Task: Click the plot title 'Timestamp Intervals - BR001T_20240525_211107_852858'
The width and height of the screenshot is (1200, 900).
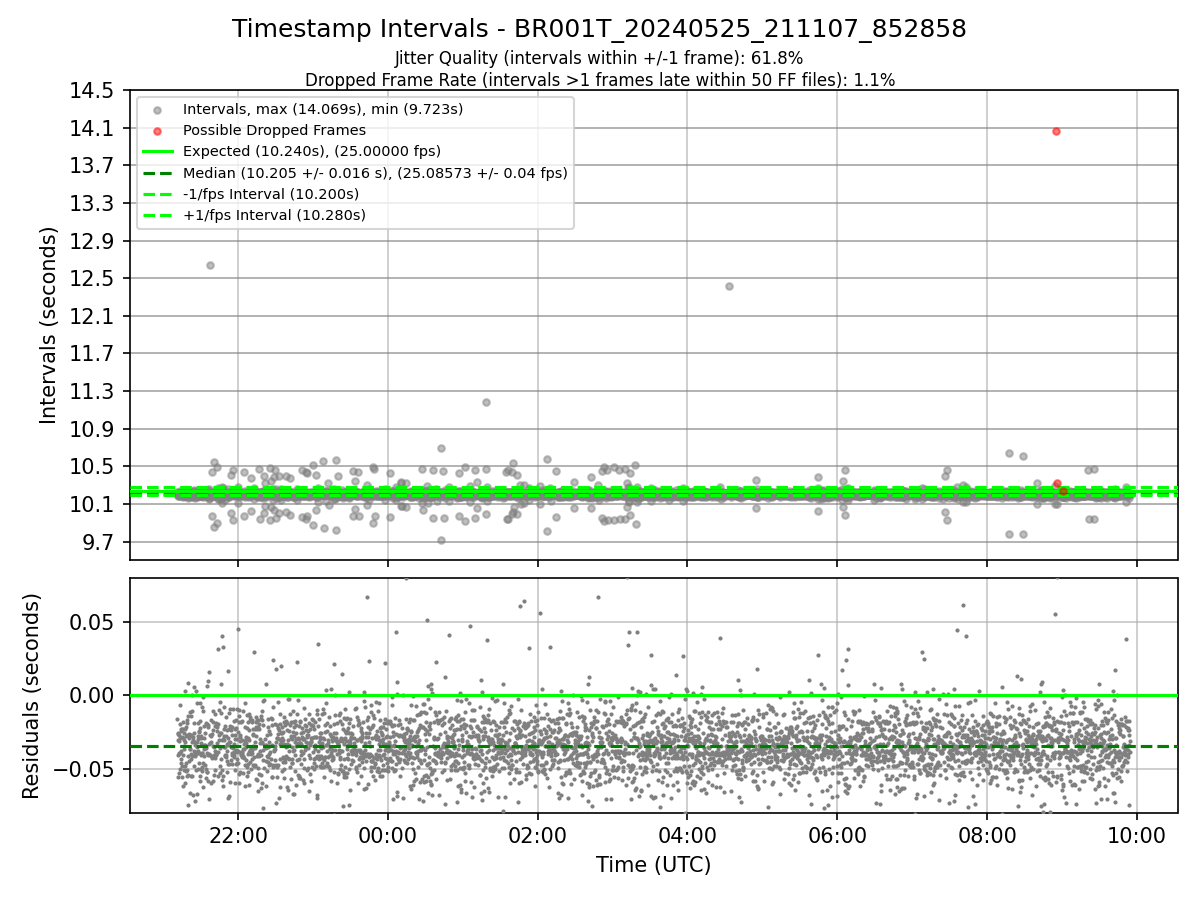Action: [x=599, y=29]
